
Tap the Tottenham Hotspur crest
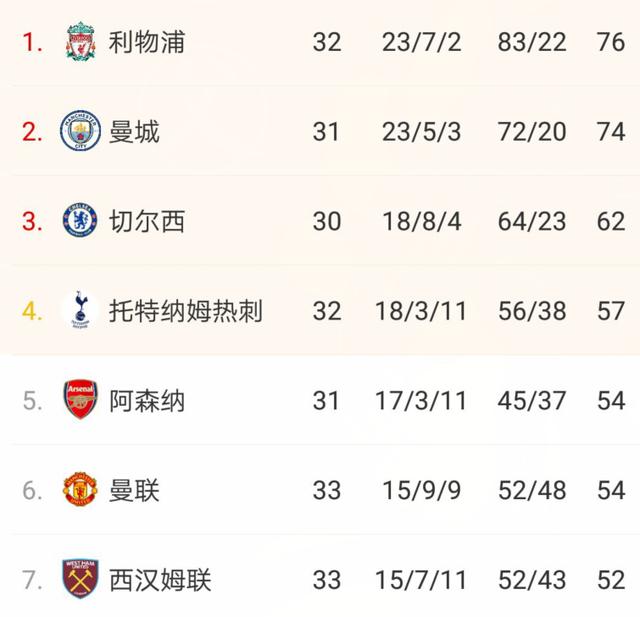[x=80, y=310]
